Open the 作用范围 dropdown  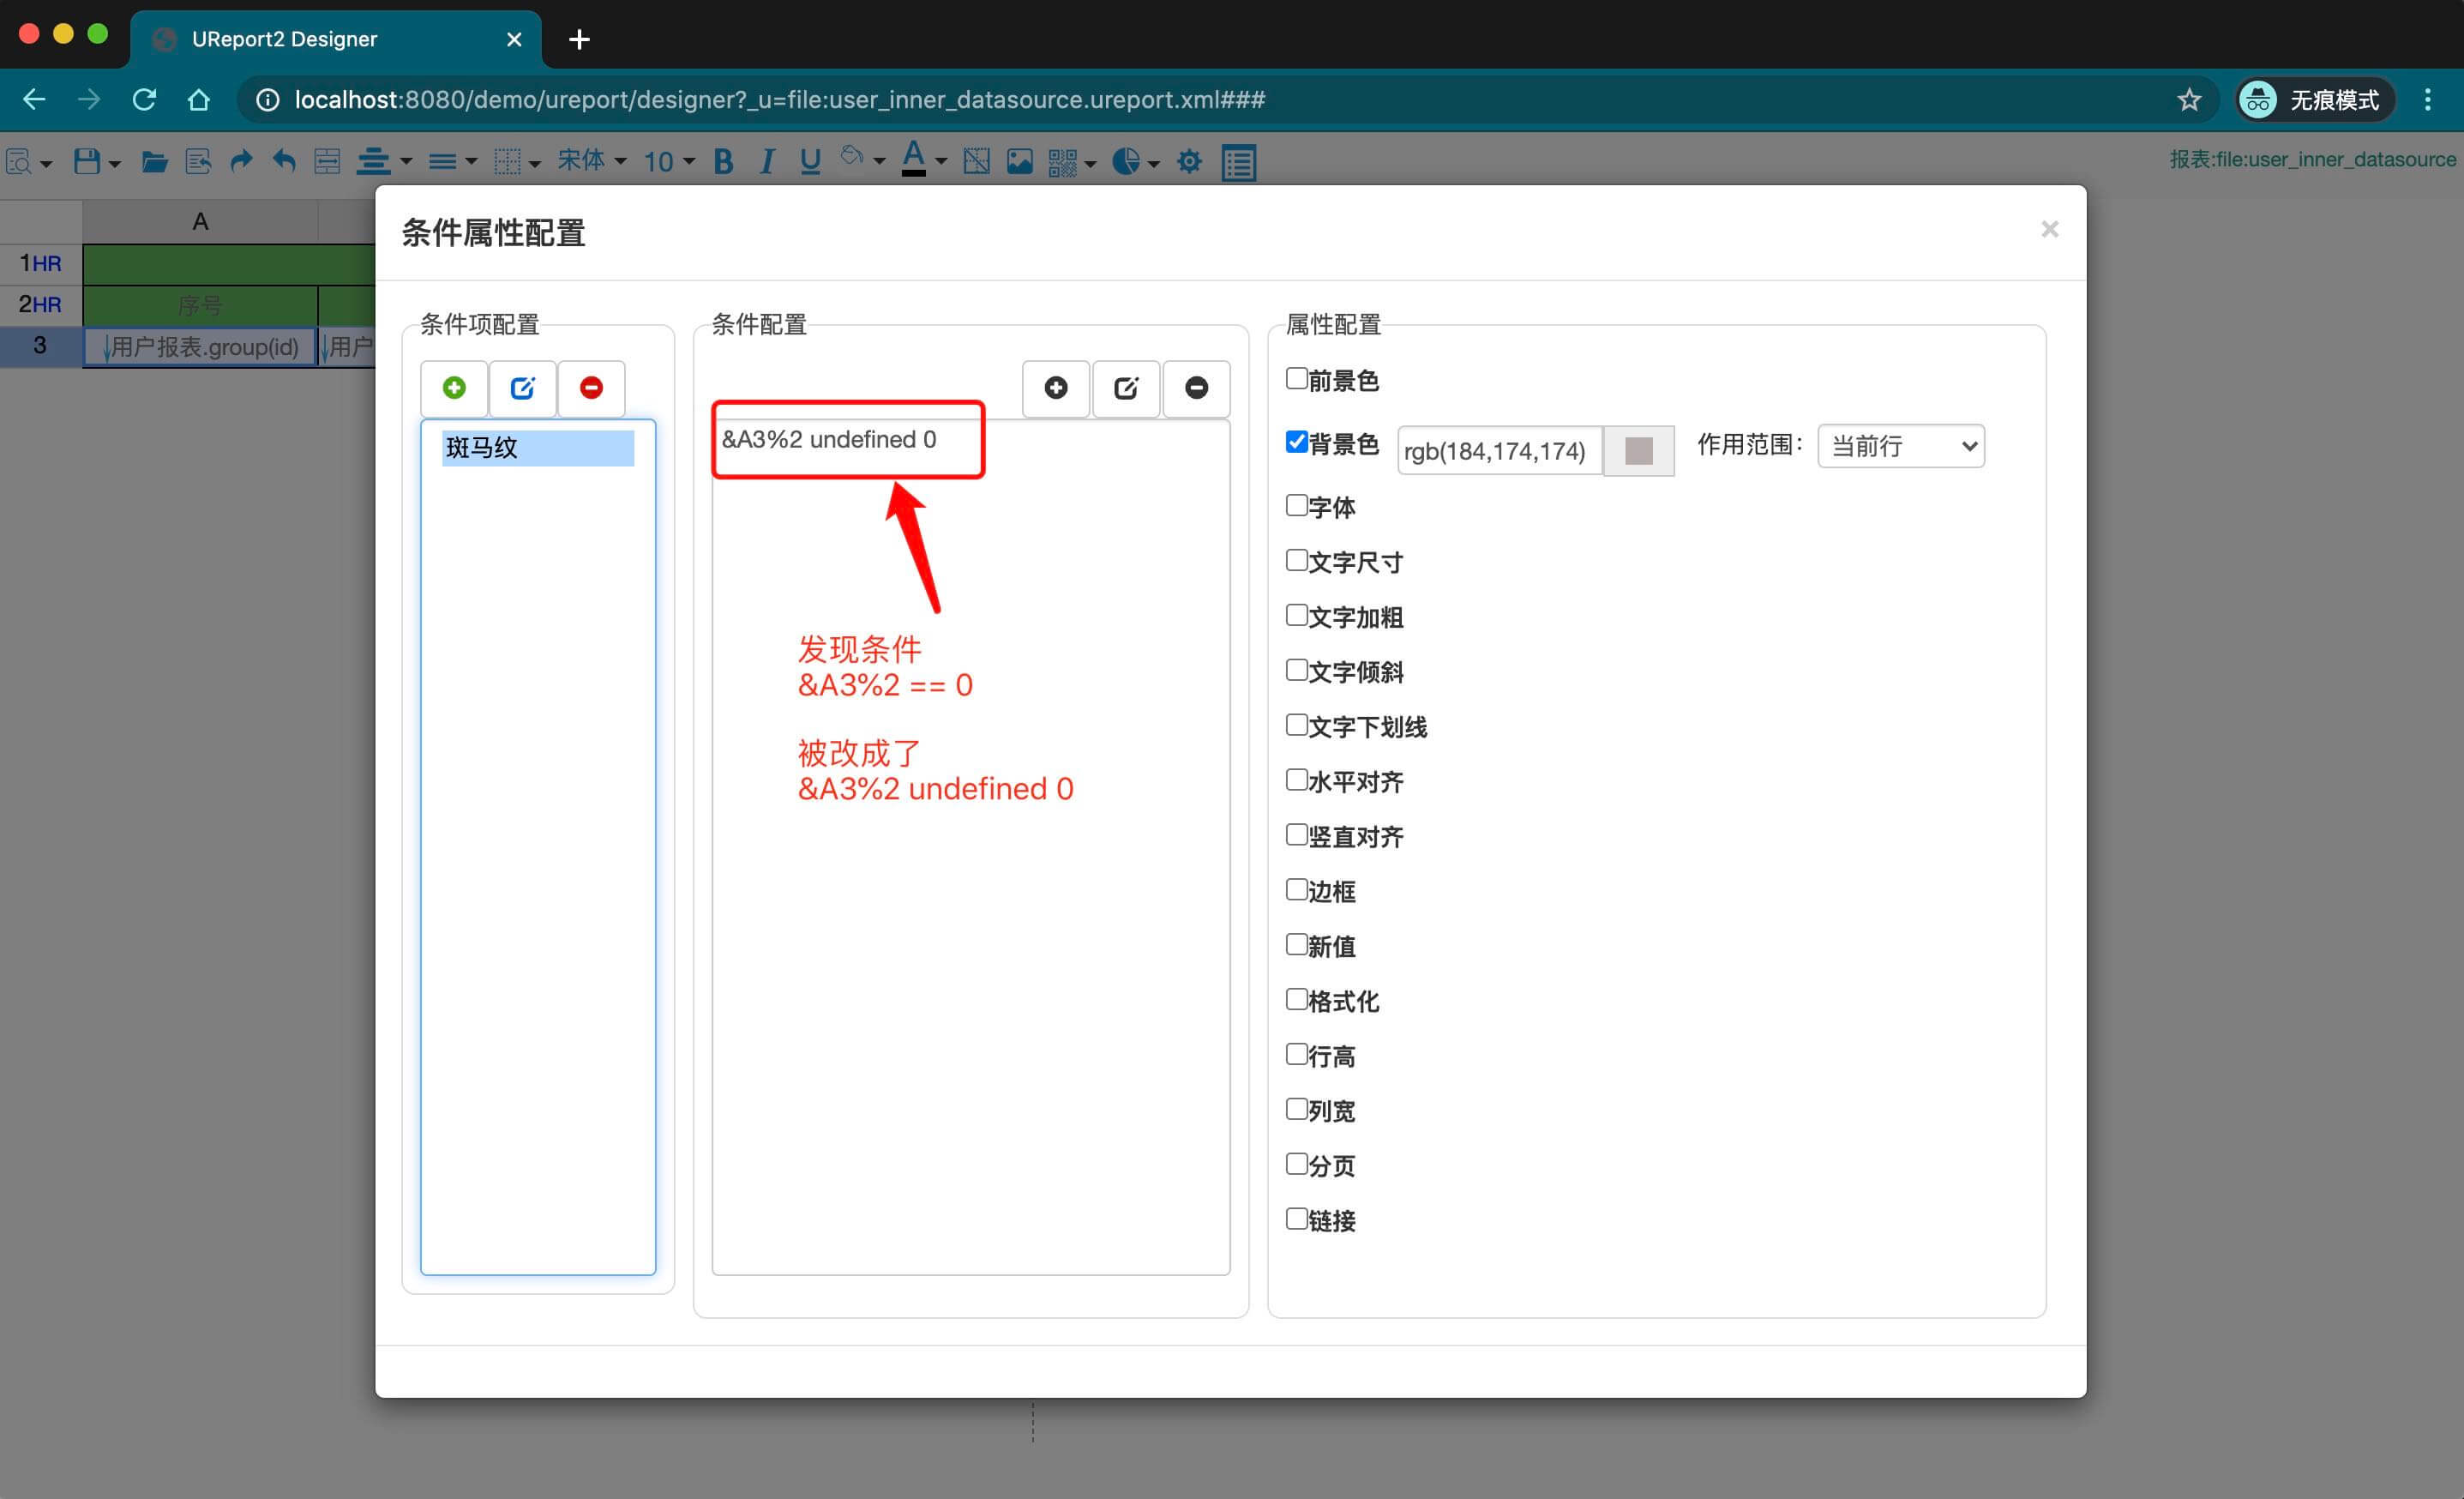[x=1899, y=446]
